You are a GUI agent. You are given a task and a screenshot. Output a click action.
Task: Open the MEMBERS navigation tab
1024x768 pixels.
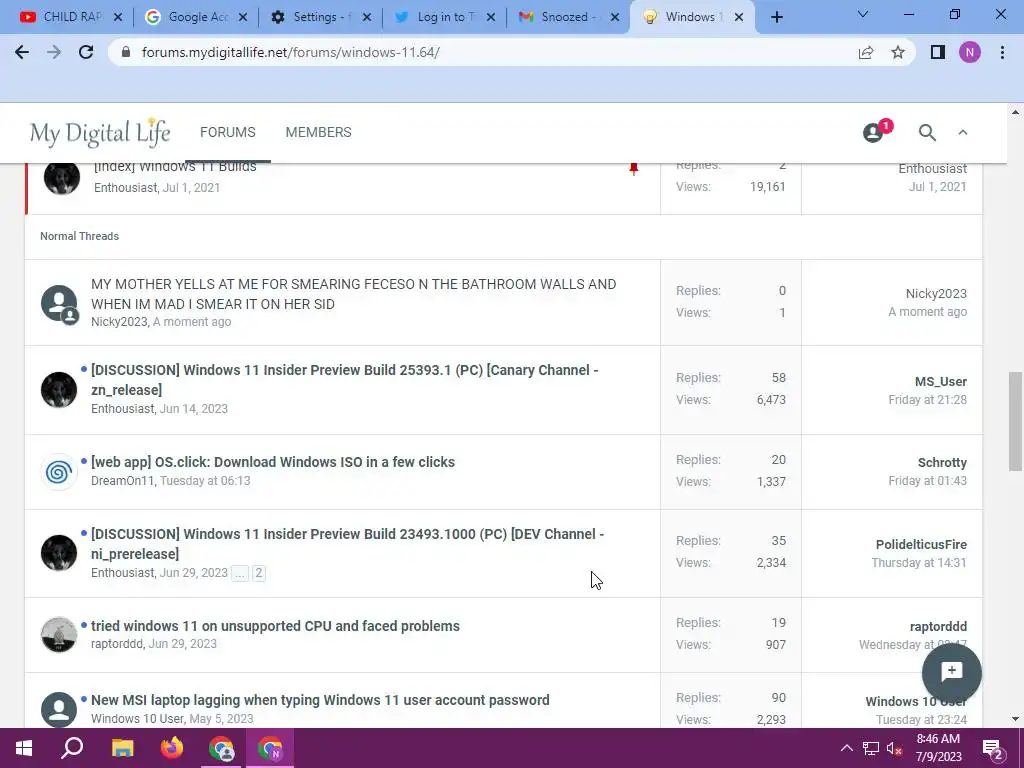(x=319, y=132)
